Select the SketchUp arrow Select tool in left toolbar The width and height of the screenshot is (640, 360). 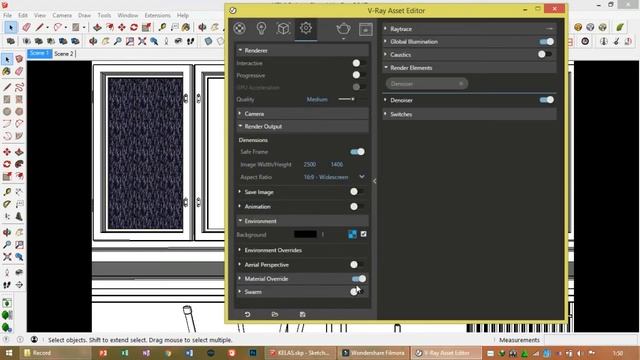(x=7, y=60)
